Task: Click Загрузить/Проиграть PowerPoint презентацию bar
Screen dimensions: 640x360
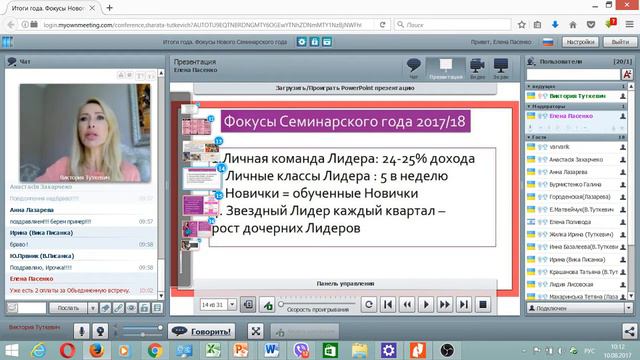Action: tap(345, 88)
